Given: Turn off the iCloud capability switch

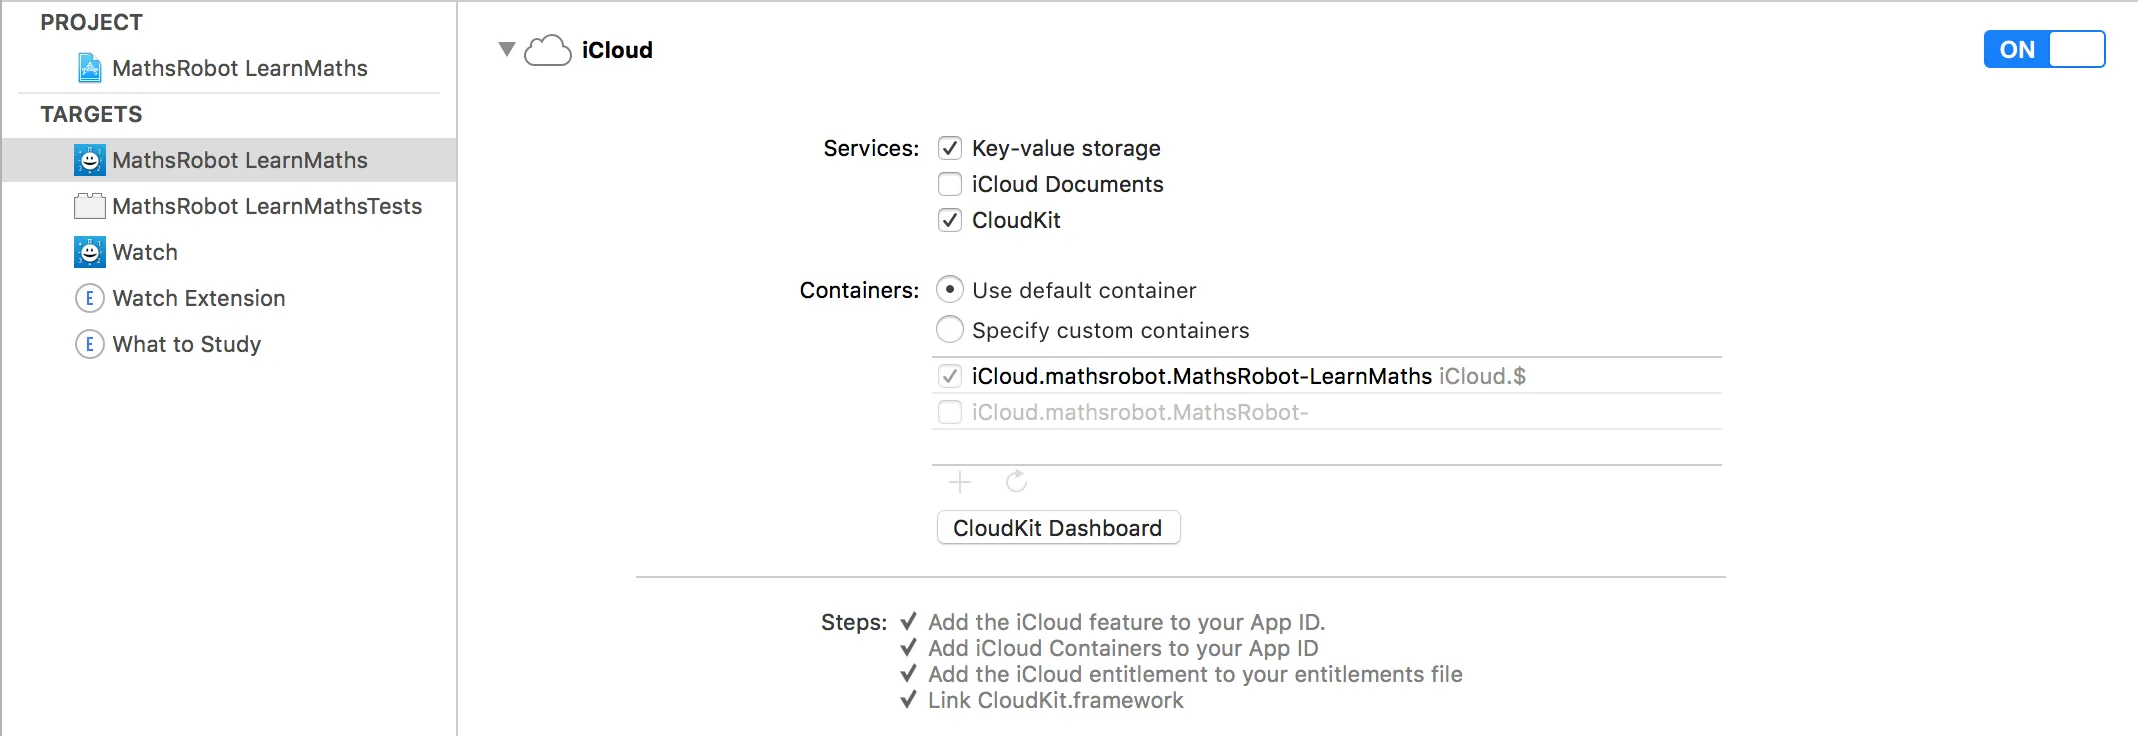Looking at the screenshot, I should click(2044, 49).
